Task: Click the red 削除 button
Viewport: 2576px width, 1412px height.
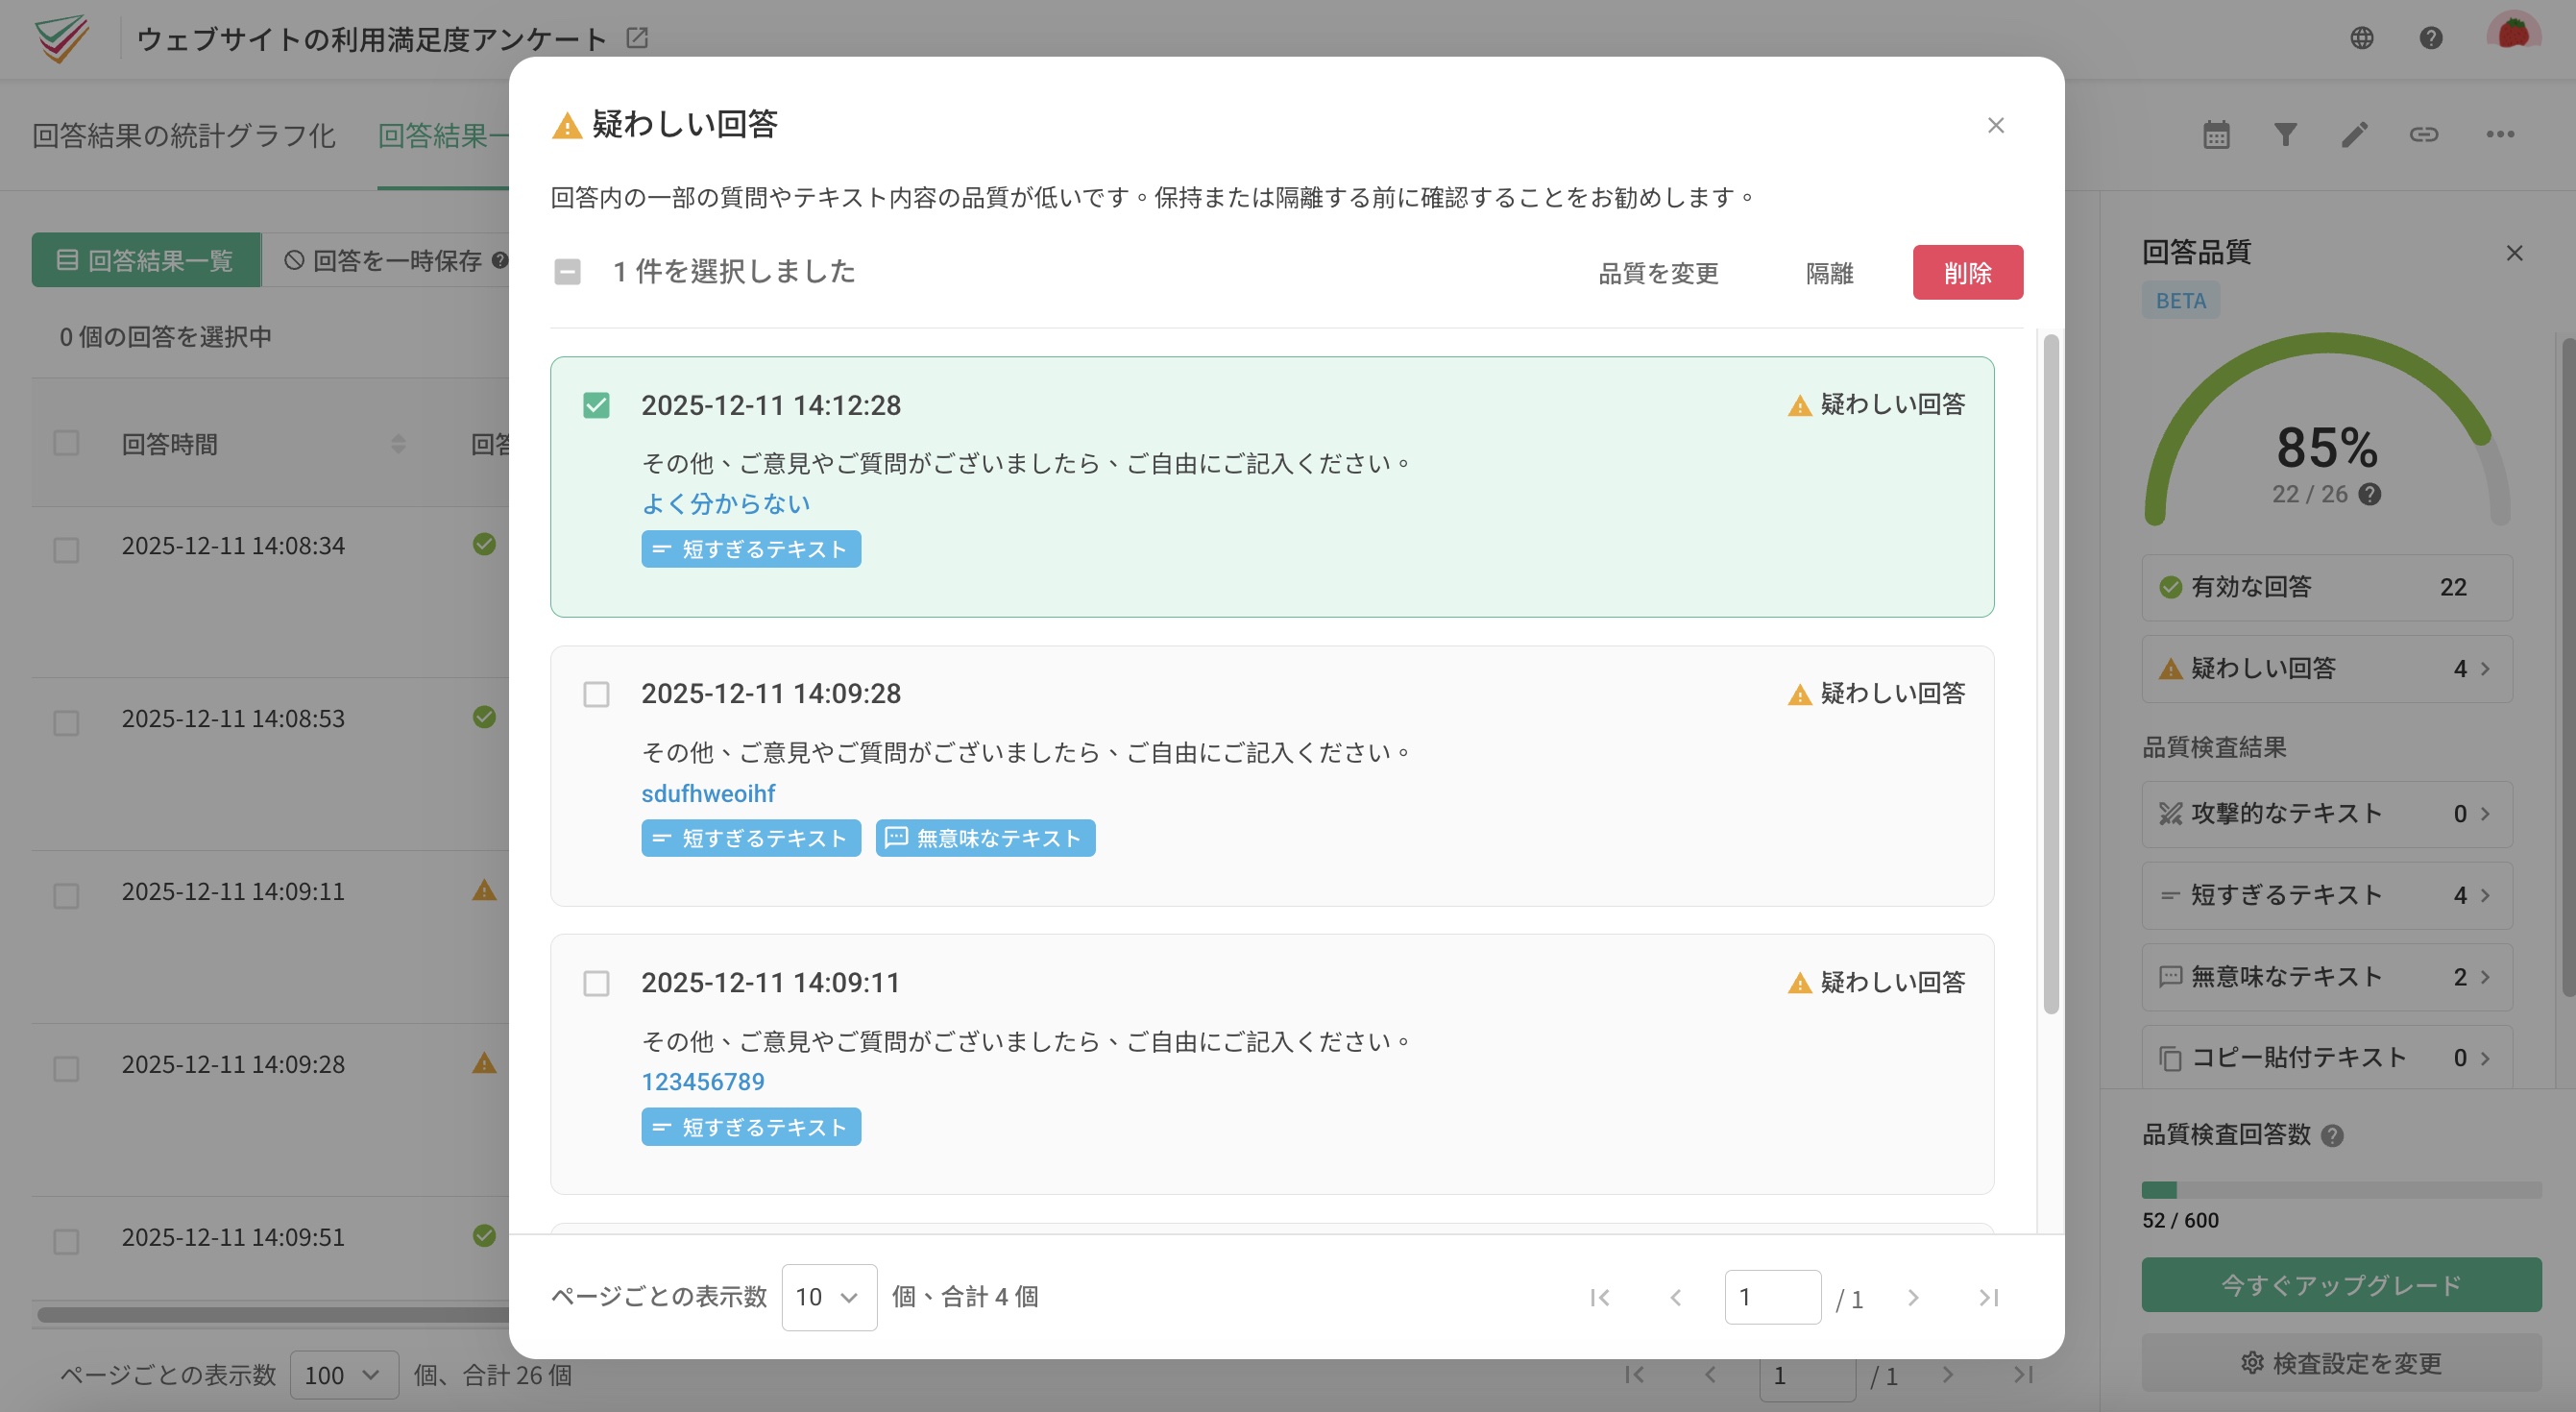Action: coord(1967,272)
